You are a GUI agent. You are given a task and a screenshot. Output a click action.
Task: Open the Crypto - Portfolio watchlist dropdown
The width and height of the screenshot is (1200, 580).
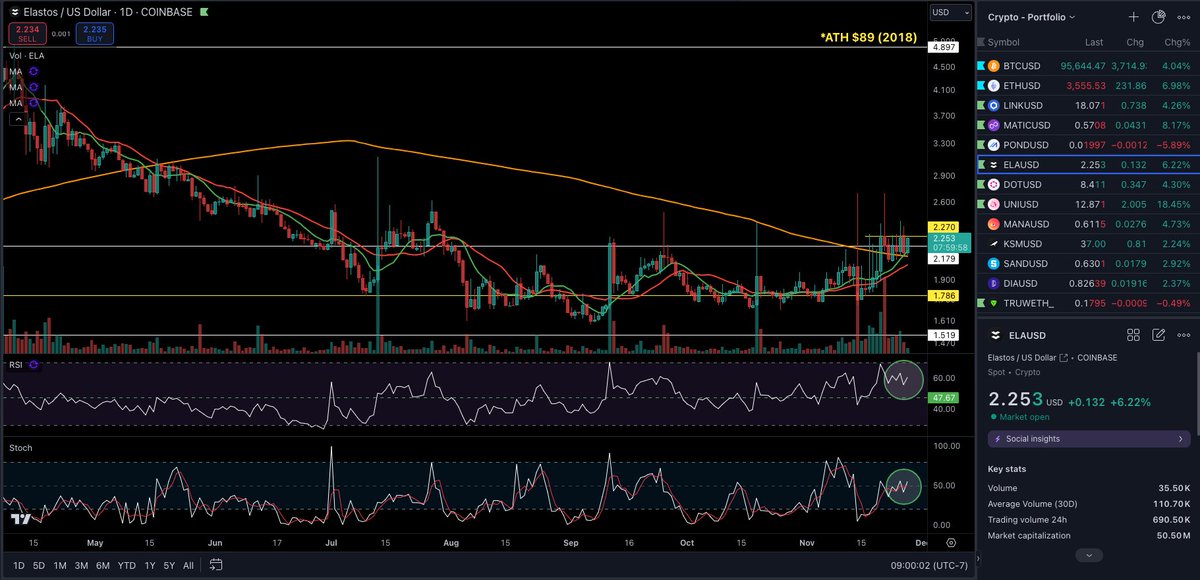pyautogui.click(x=1032, y=17)
